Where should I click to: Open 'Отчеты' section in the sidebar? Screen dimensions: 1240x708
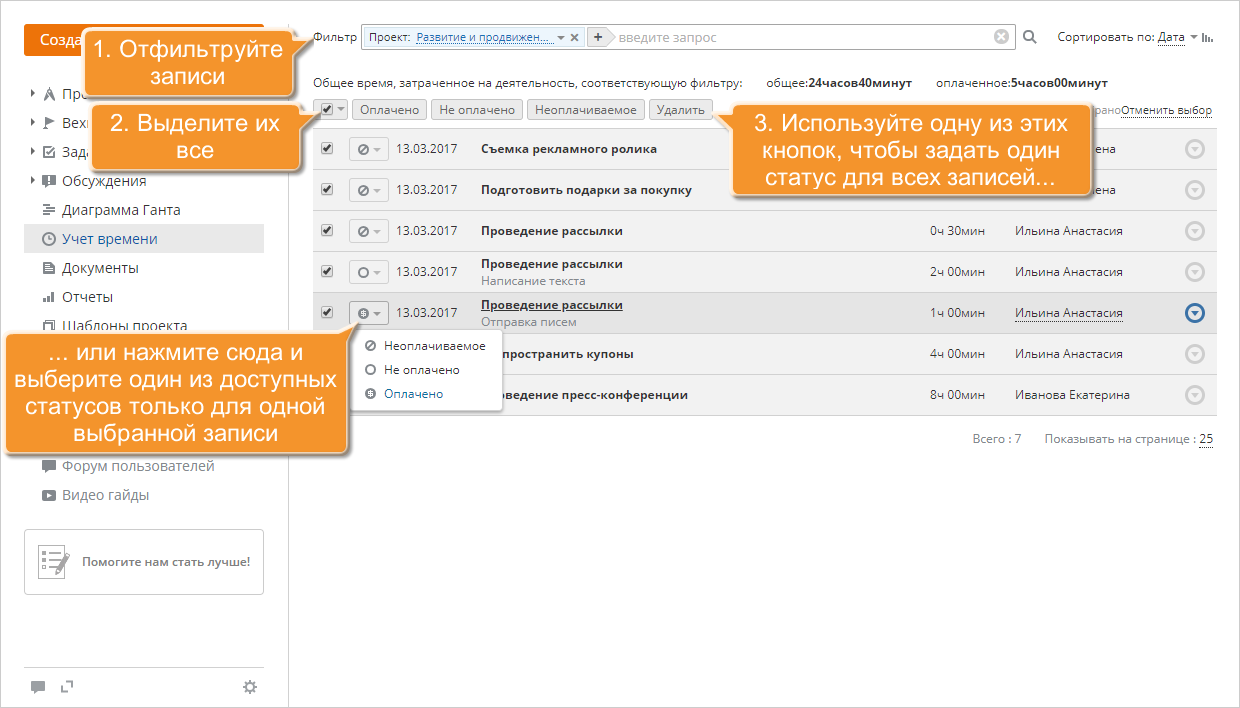(87, 297)
